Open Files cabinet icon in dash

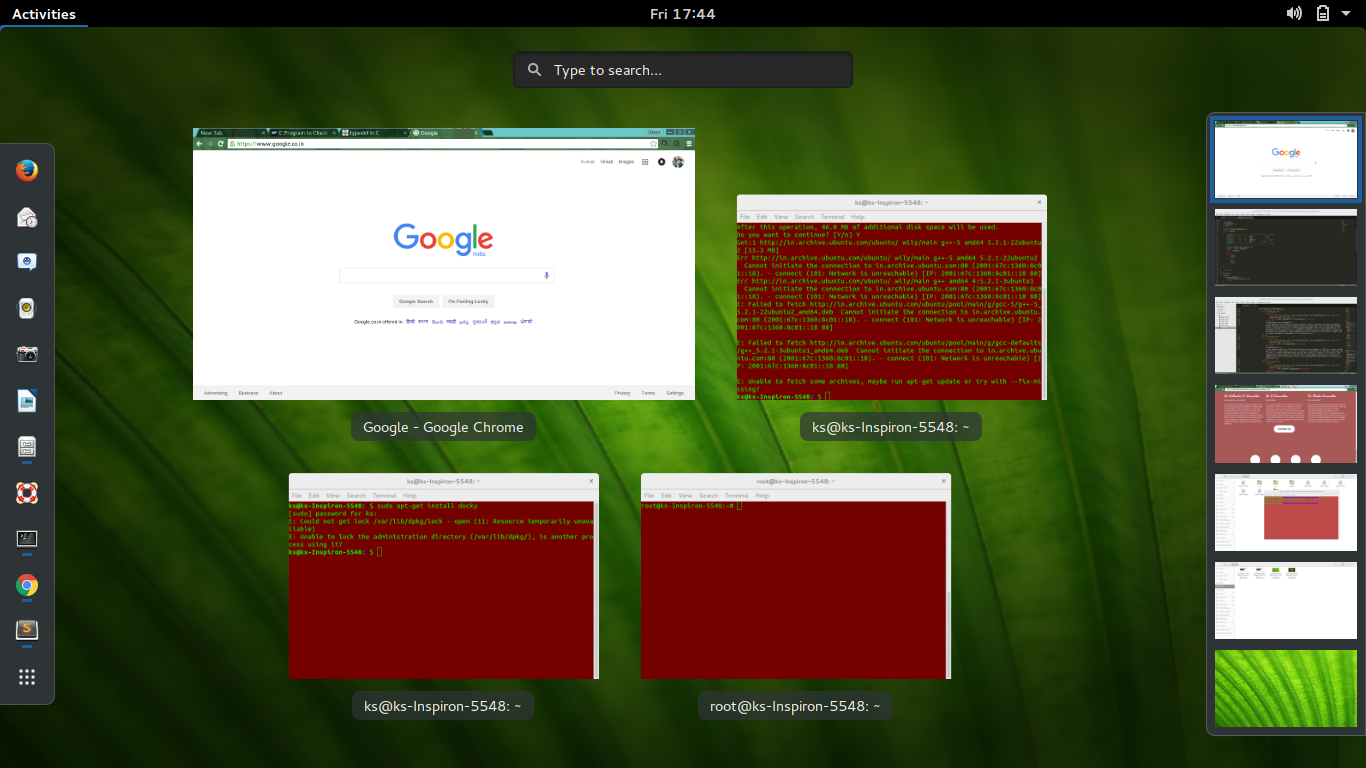click(x=27, y=446)
